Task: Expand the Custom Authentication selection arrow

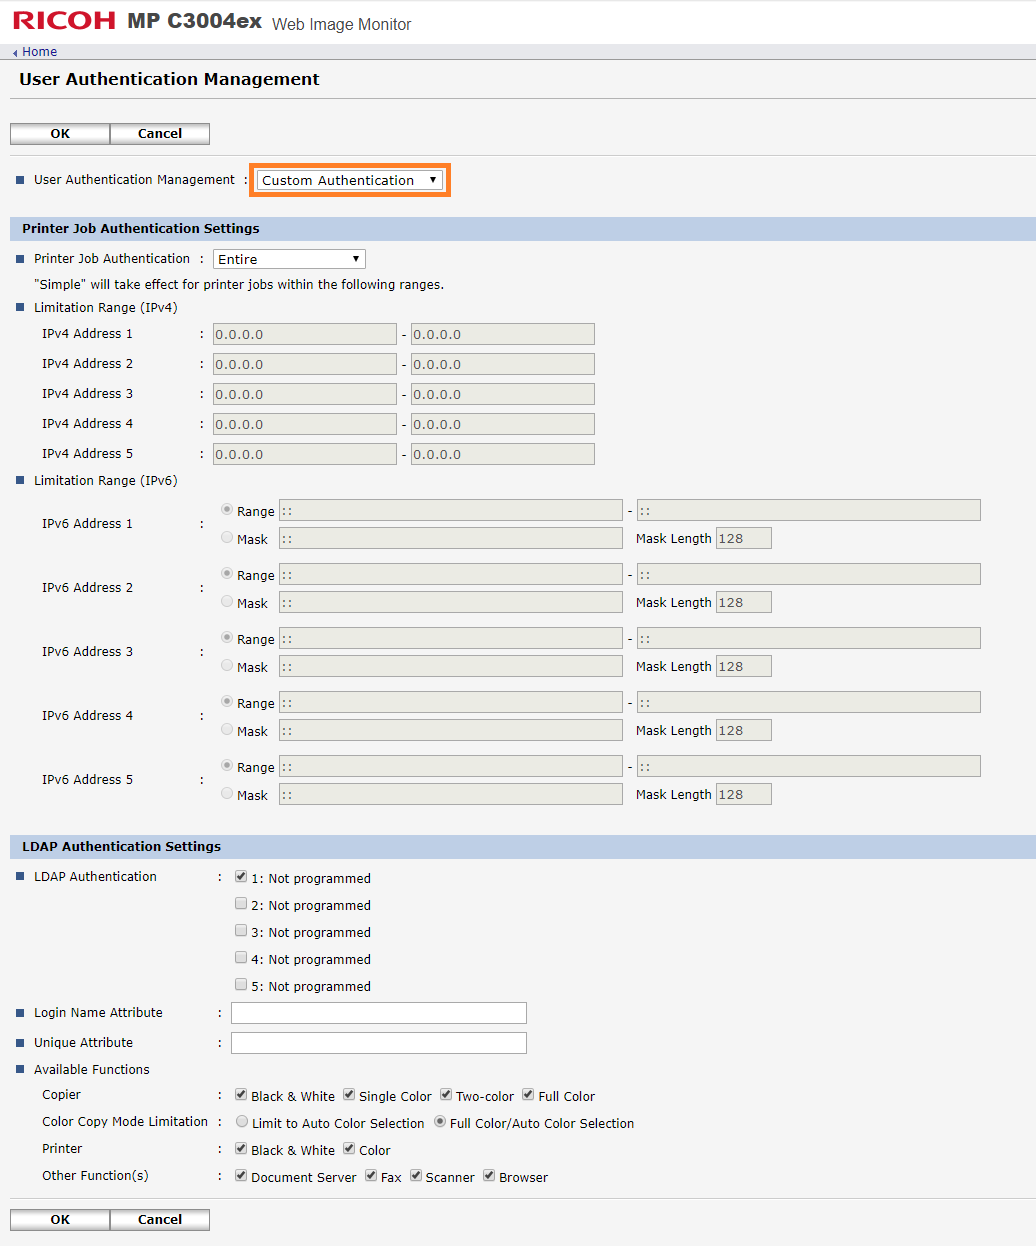Action: coord(434,179)
